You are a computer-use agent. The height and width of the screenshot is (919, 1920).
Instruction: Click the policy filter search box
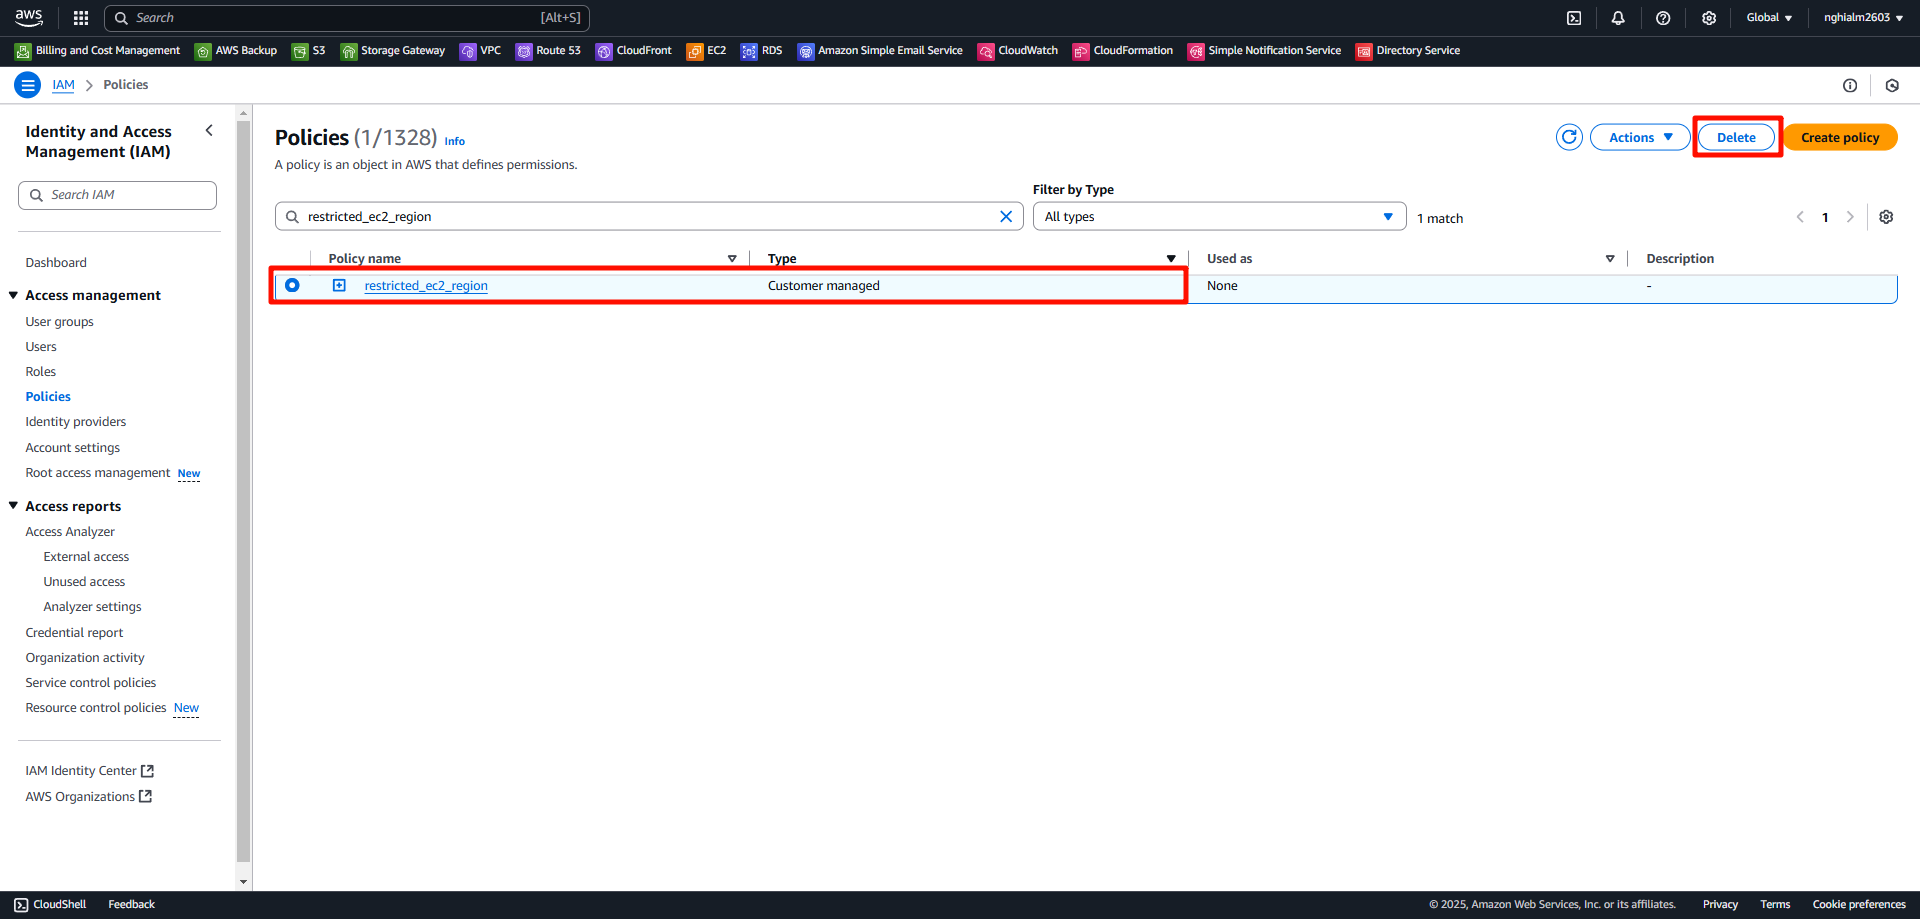coord(649,217)
